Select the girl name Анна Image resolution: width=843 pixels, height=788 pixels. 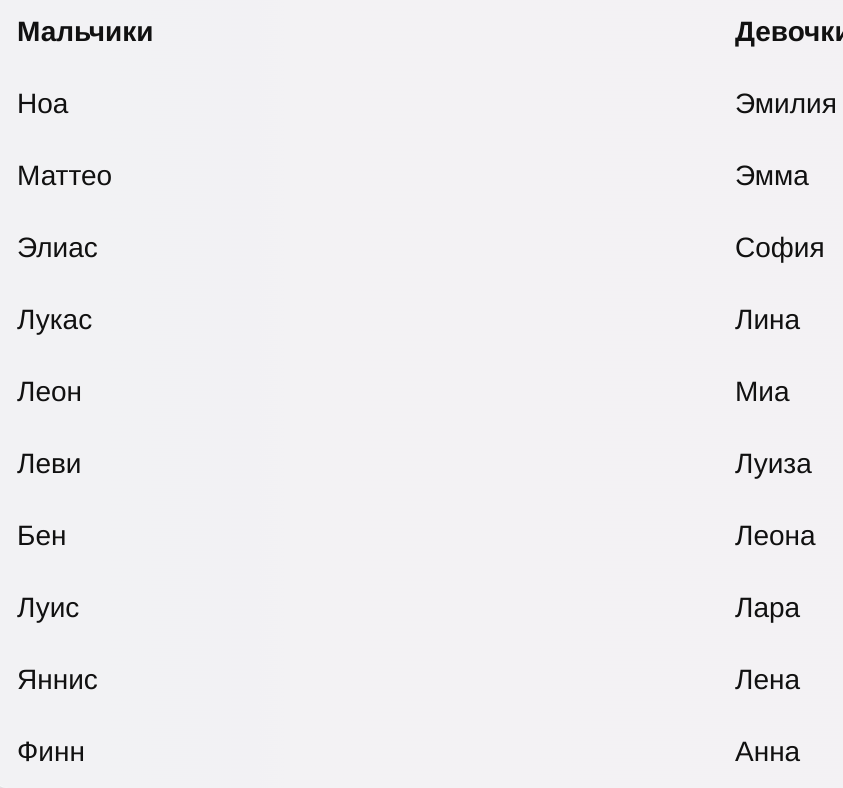pos(767,752)
